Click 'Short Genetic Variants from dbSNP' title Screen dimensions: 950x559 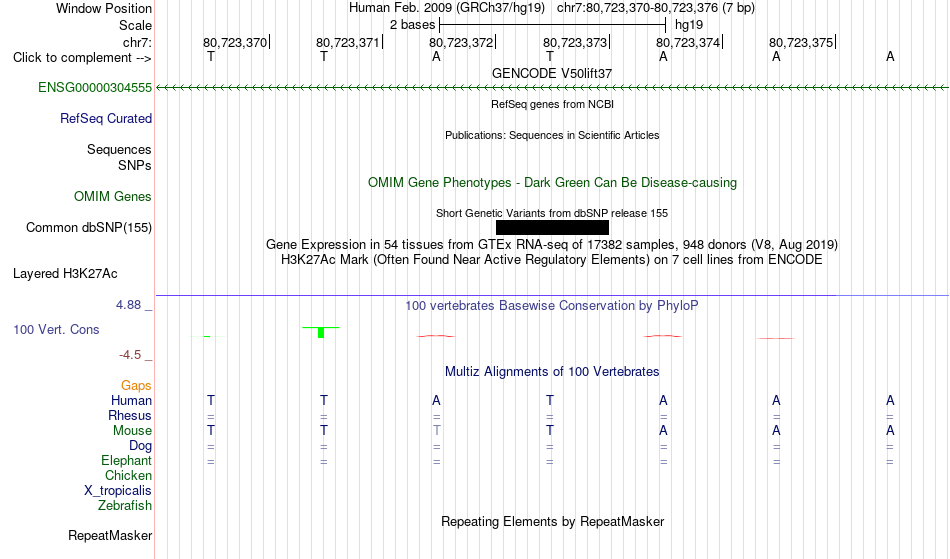[x=552, y=213]
